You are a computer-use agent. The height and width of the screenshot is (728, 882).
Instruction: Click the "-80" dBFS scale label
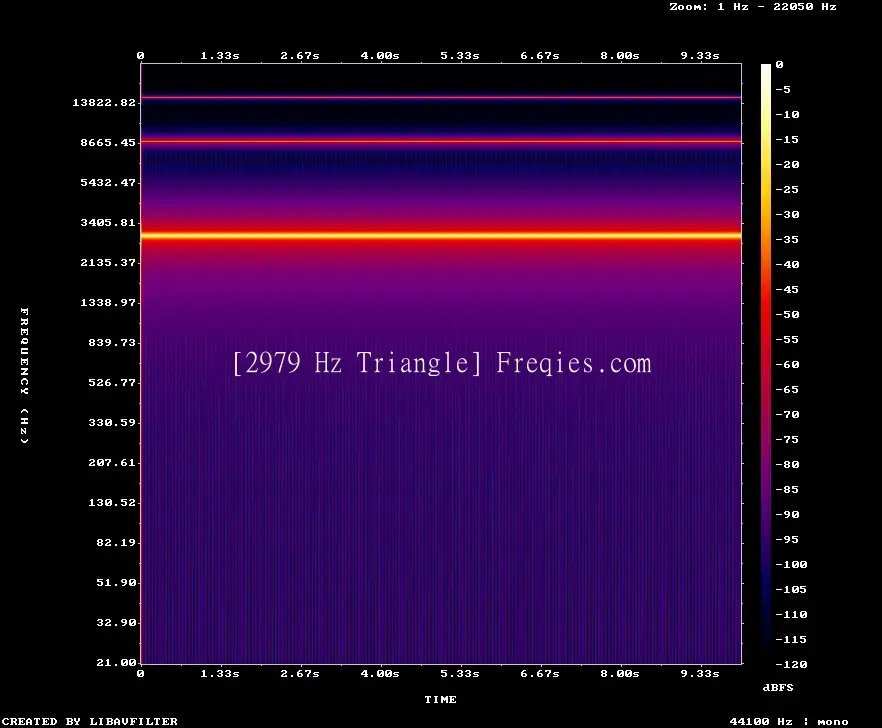pyautogui.click(x=787, y=465)
